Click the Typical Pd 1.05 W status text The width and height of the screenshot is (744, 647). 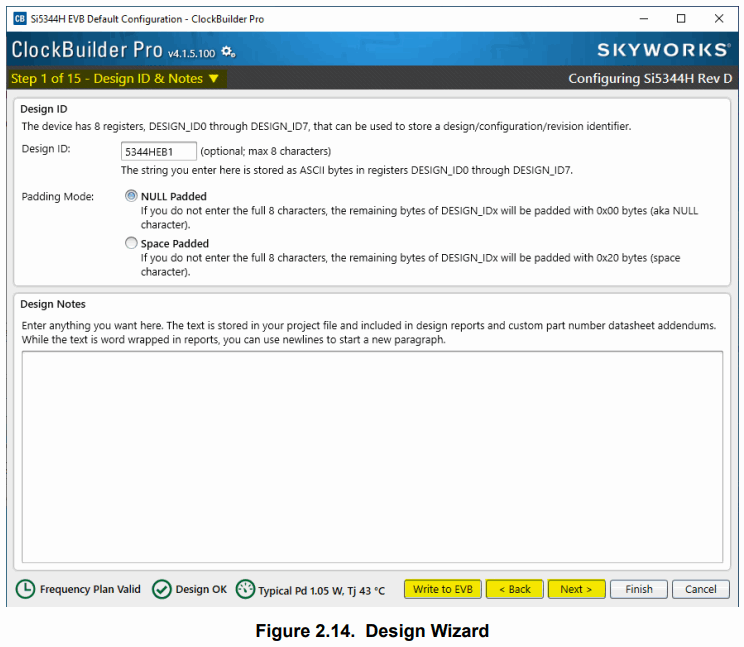pyautogui.click(x=321, y=591)
